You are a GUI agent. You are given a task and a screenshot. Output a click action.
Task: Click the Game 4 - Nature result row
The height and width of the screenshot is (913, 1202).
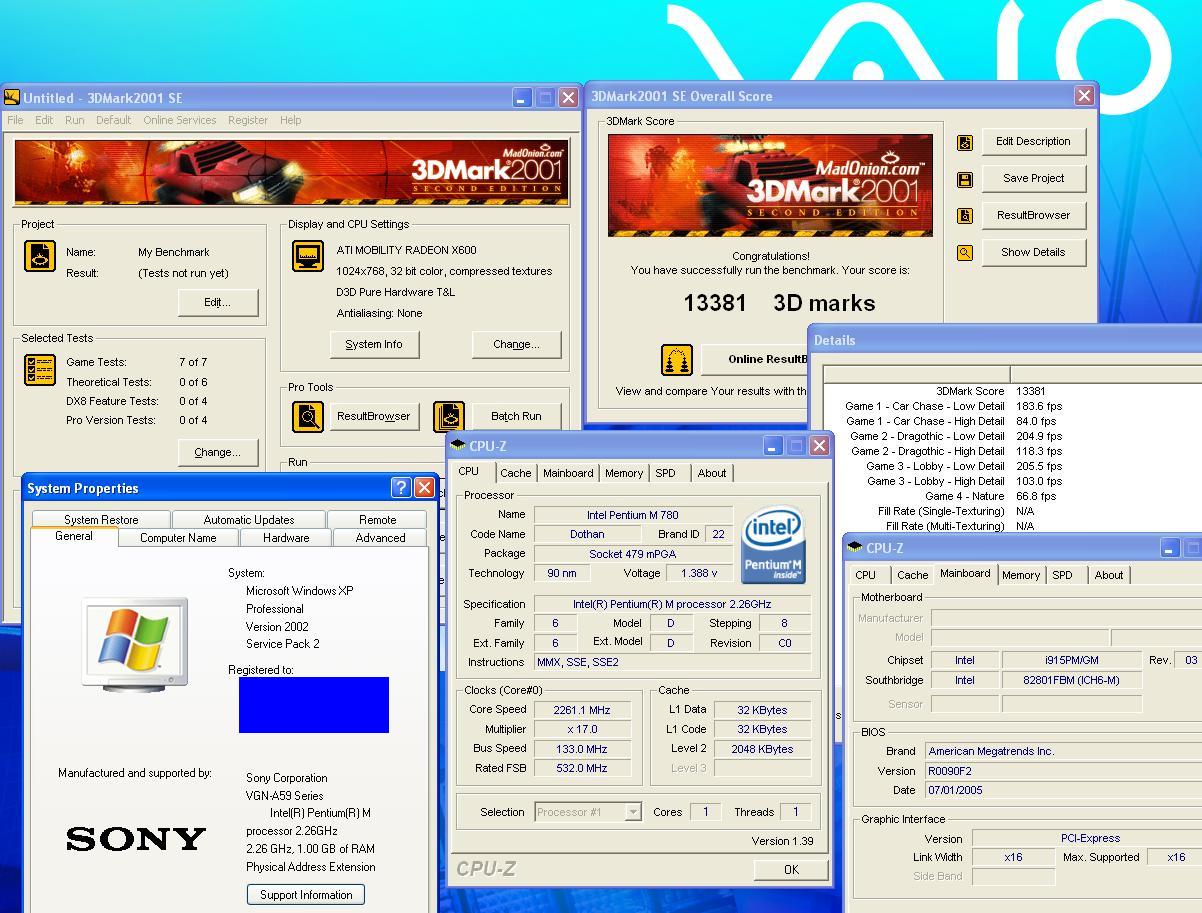(x=1013, y=496)
